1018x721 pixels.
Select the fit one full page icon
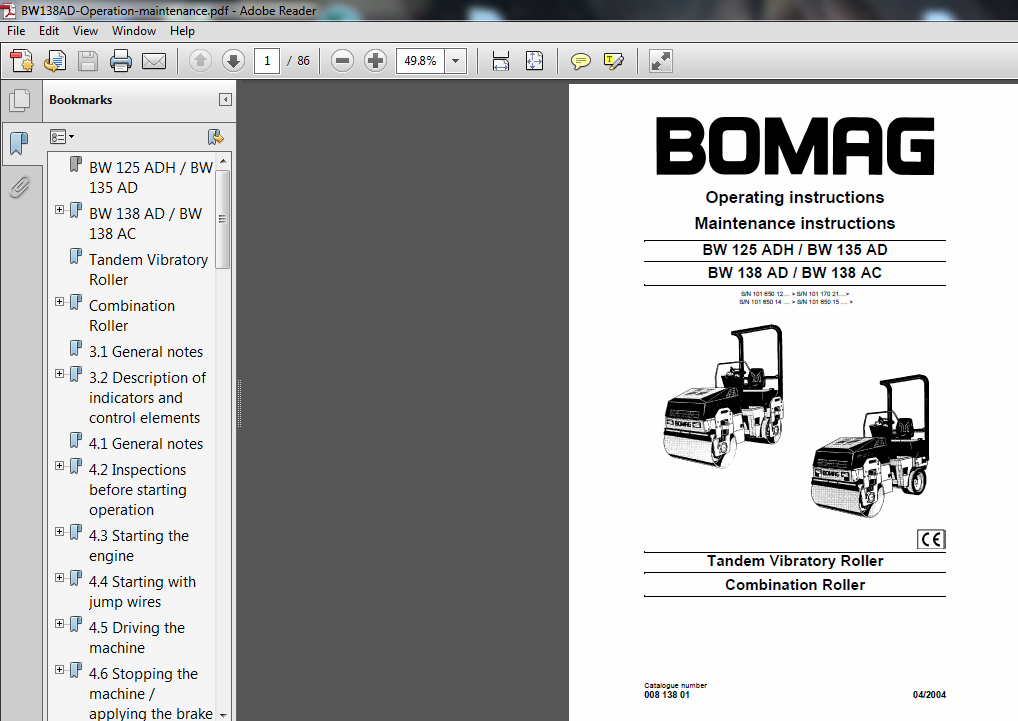point(534,61)
